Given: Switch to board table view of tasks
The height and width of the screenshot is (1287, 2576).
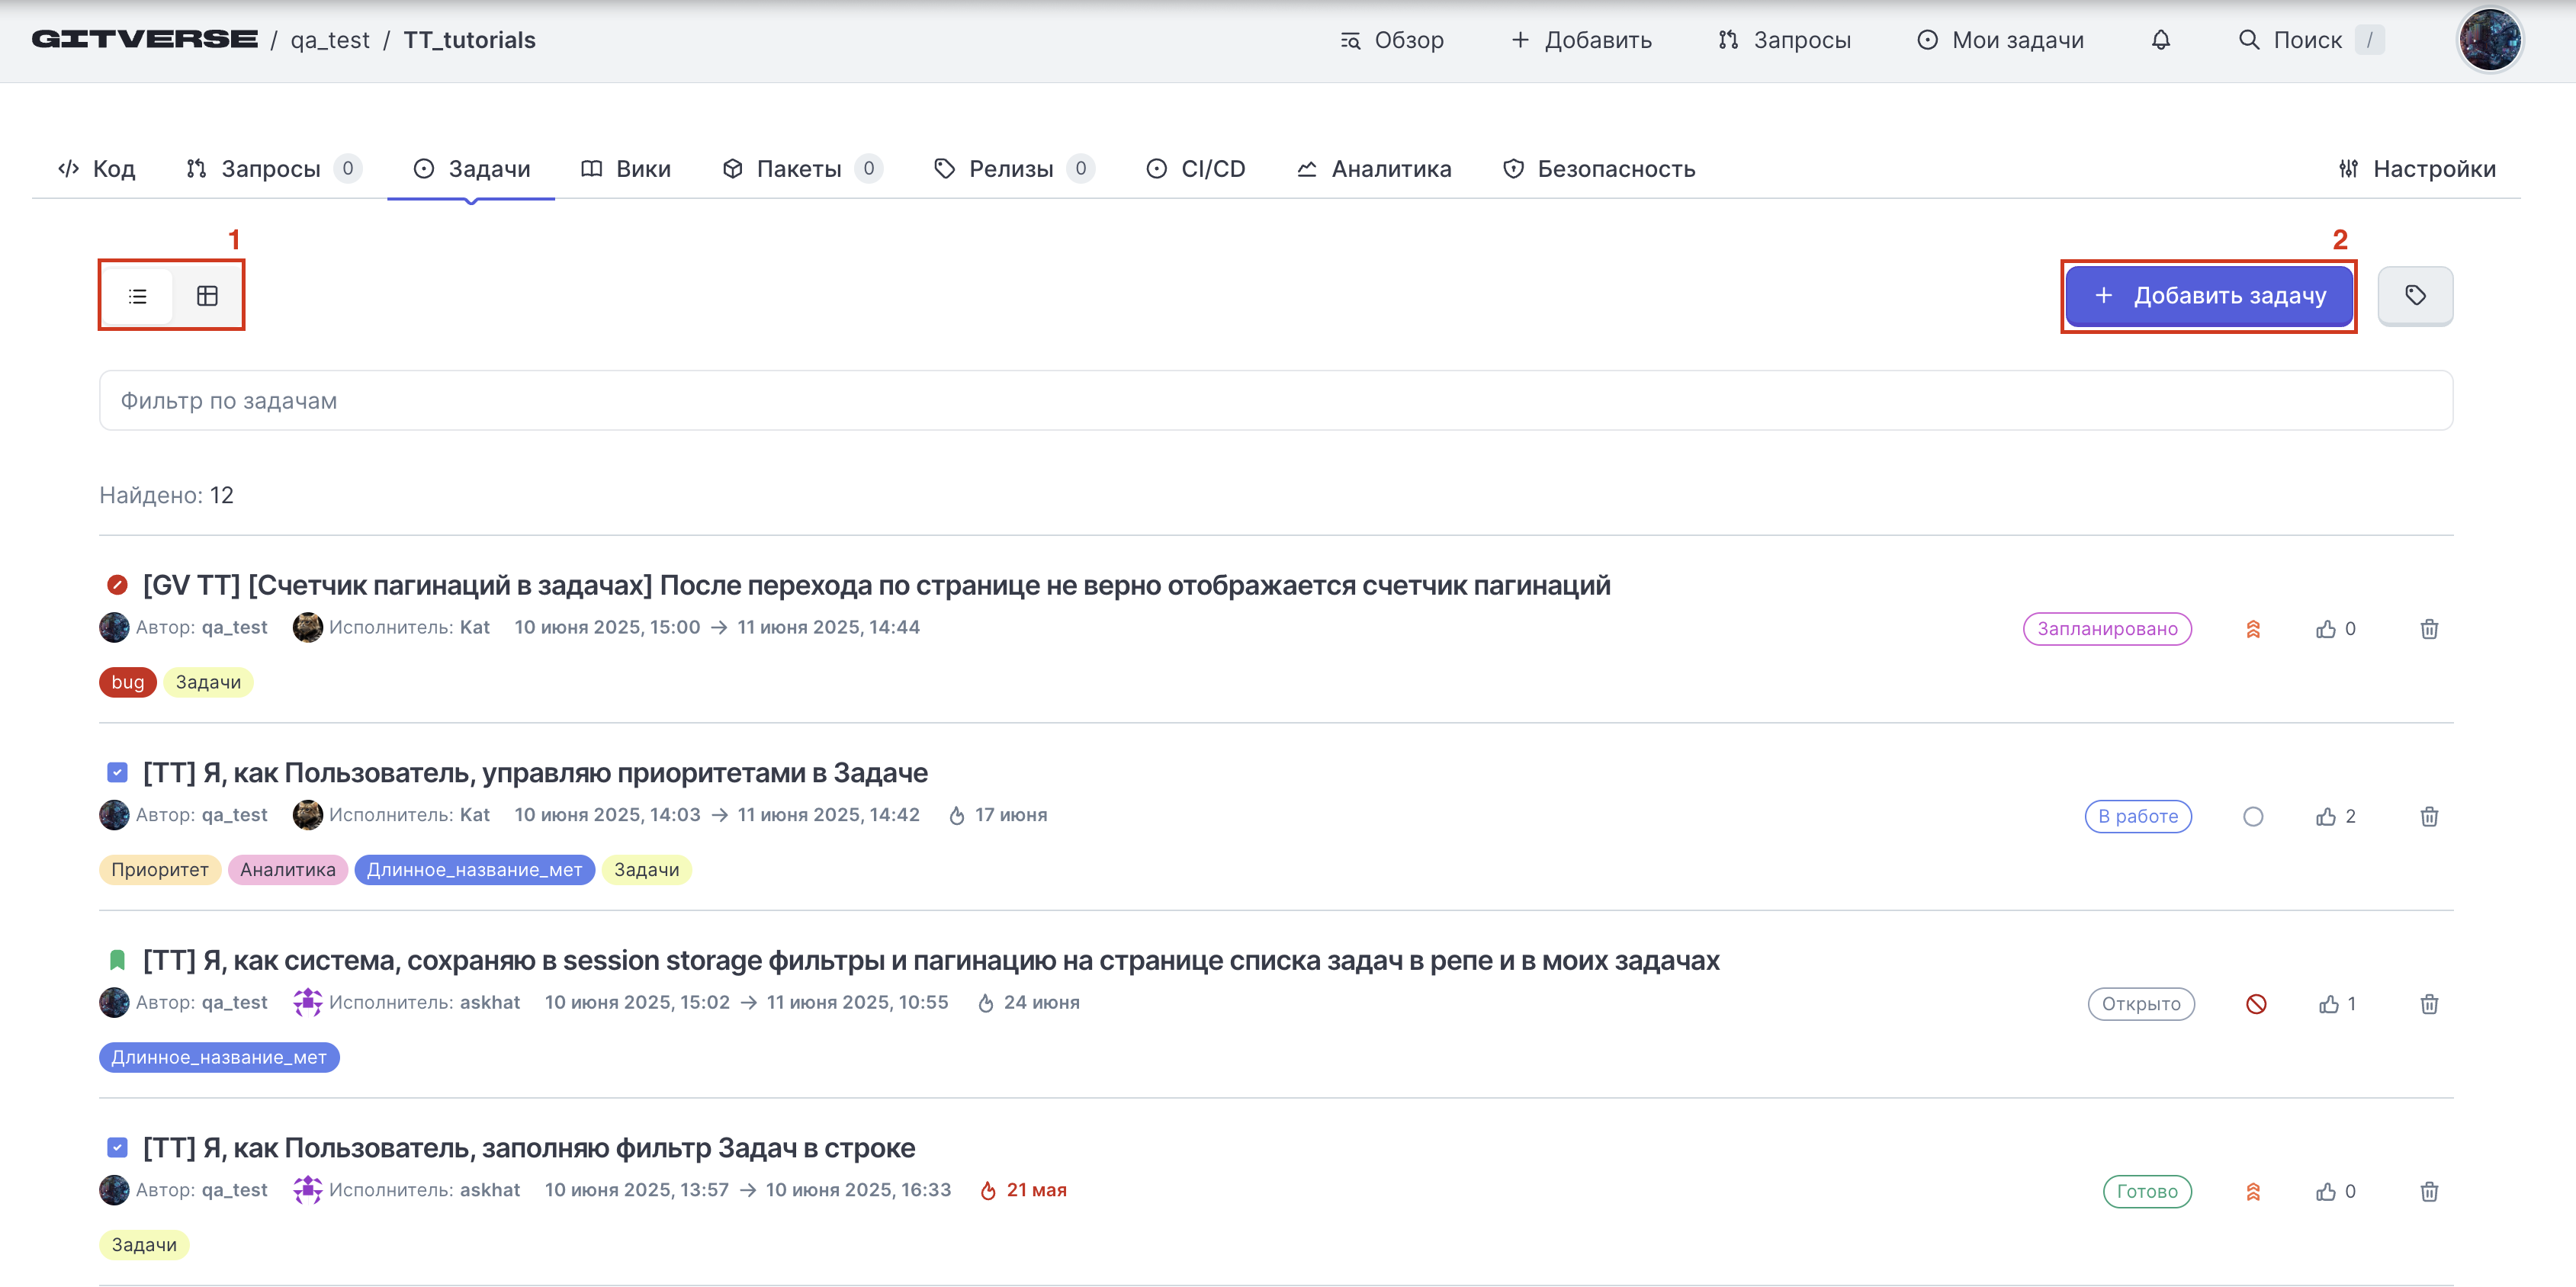Looking at the screenshot, I should point(207,296).
